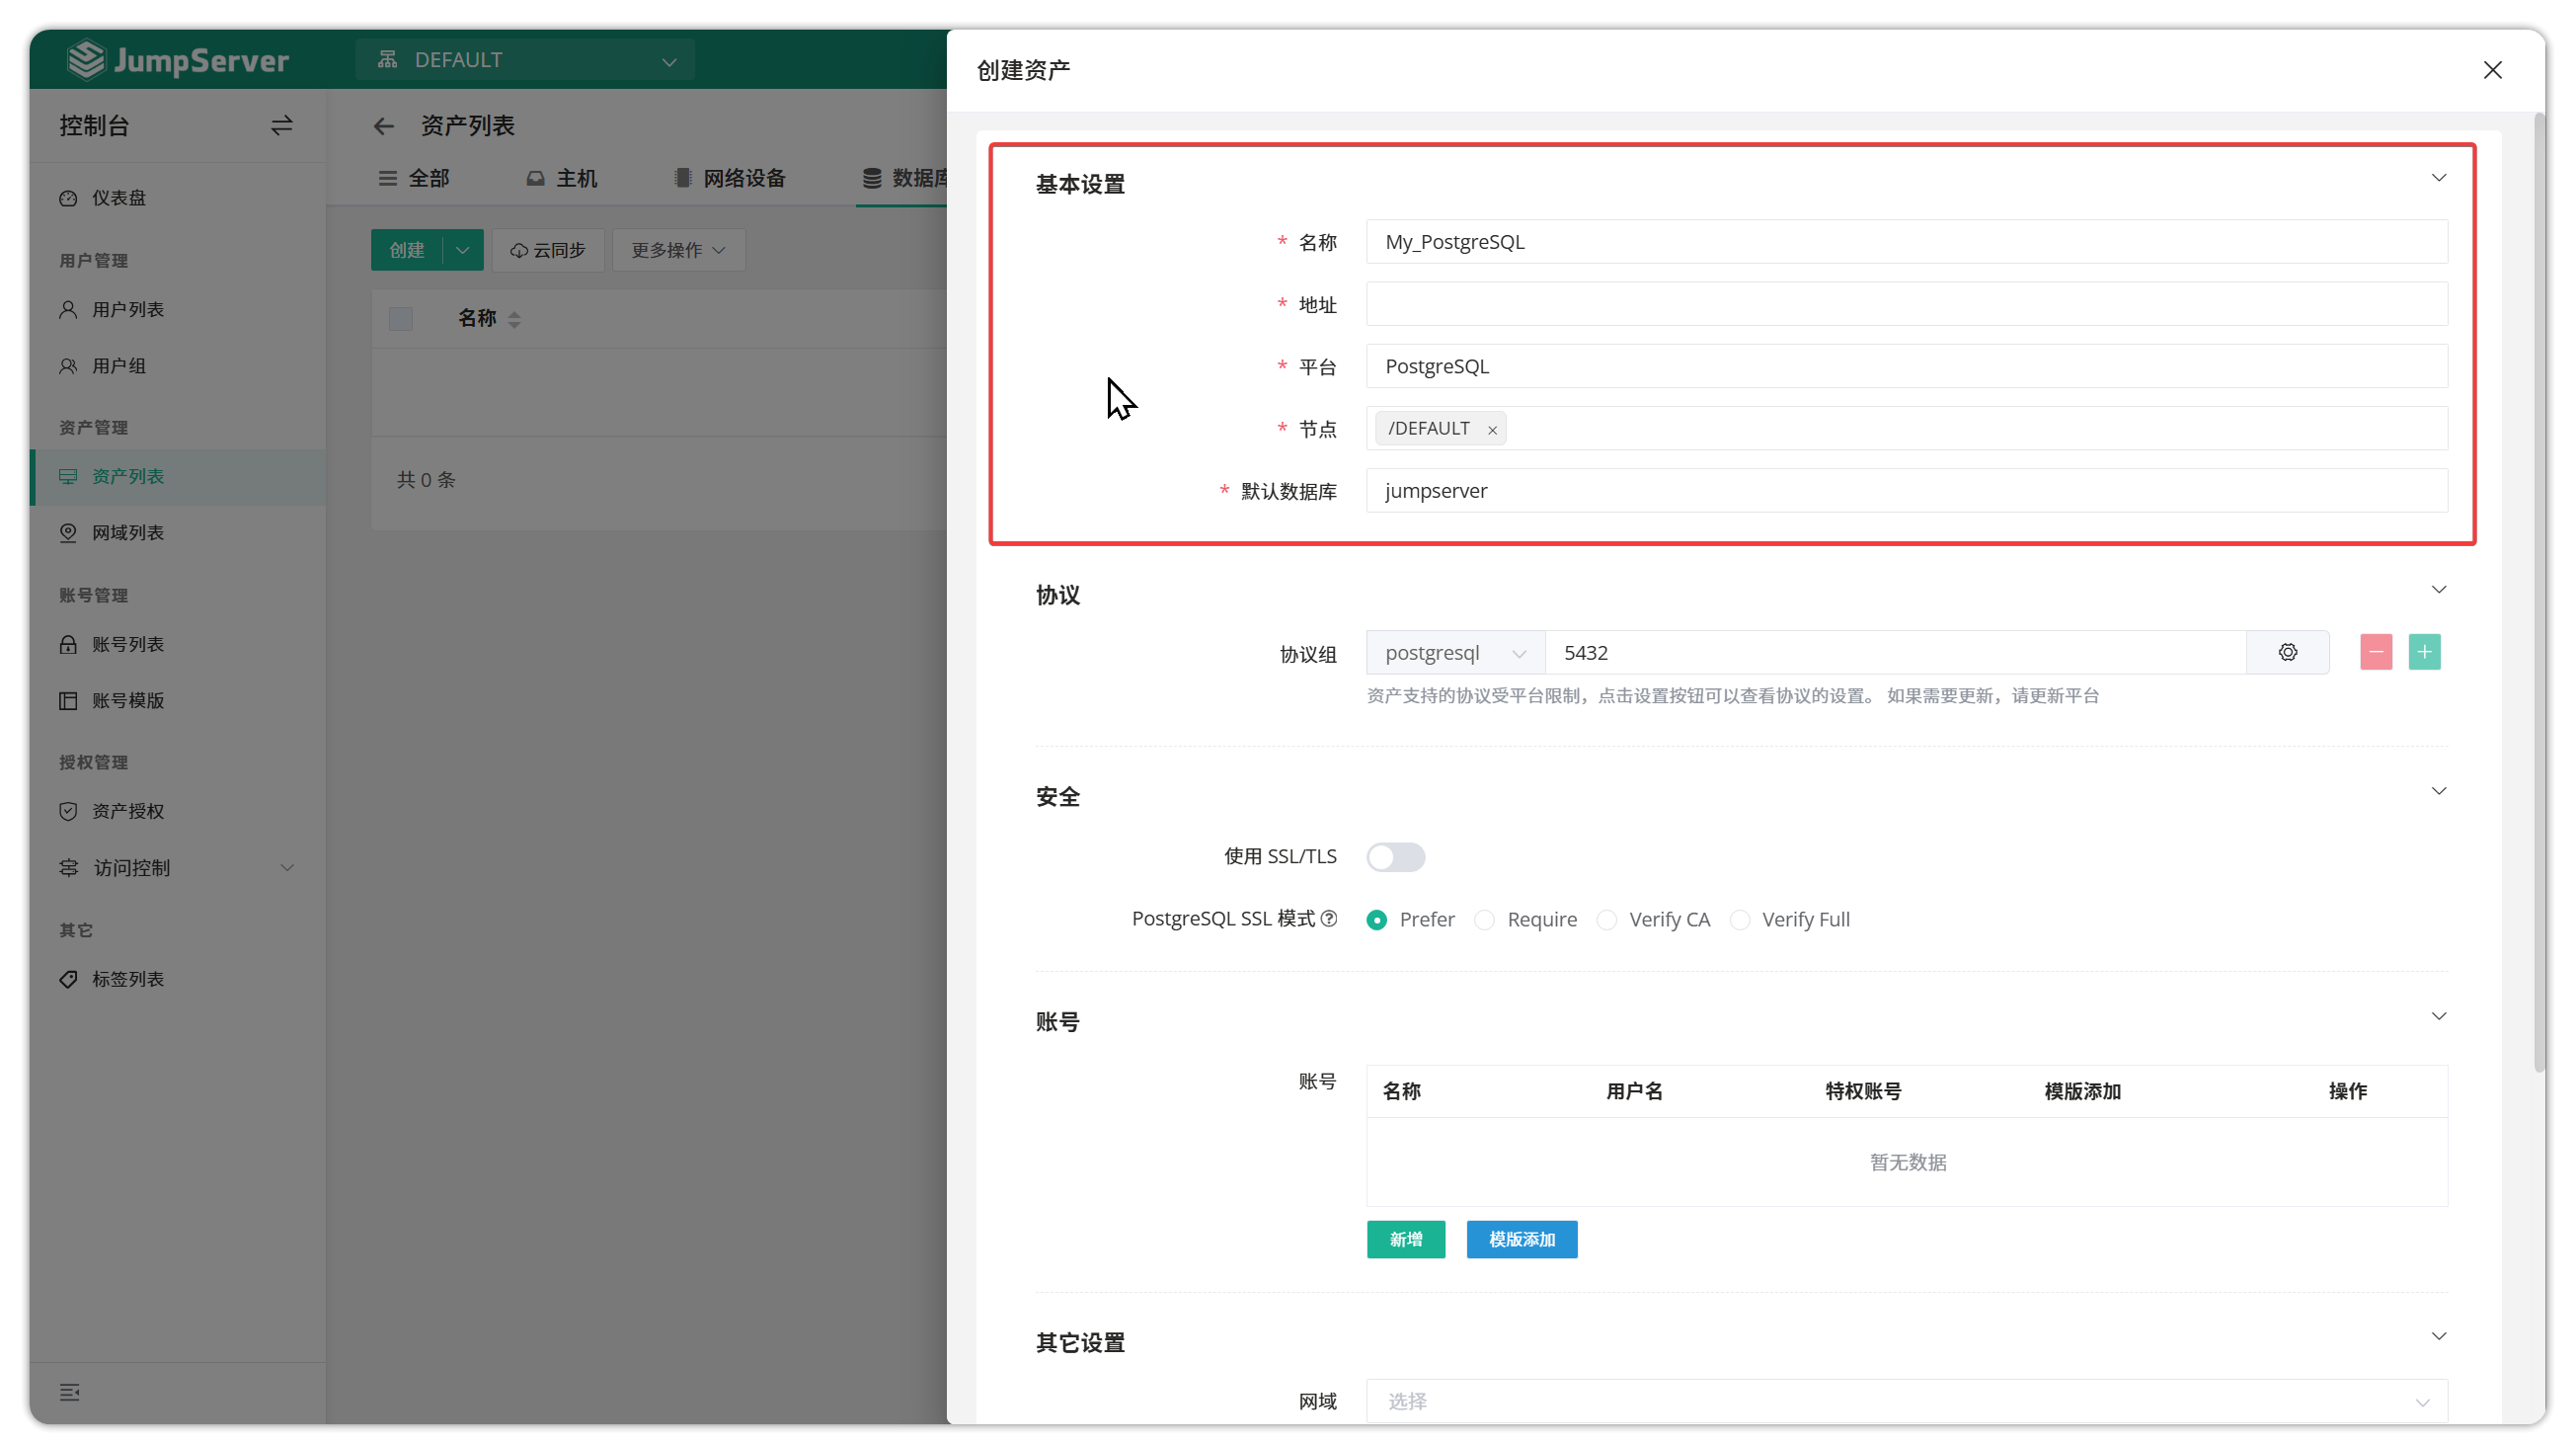Click the green plus protocol button
2576x1444 pixels.
tap(2424, 652)
